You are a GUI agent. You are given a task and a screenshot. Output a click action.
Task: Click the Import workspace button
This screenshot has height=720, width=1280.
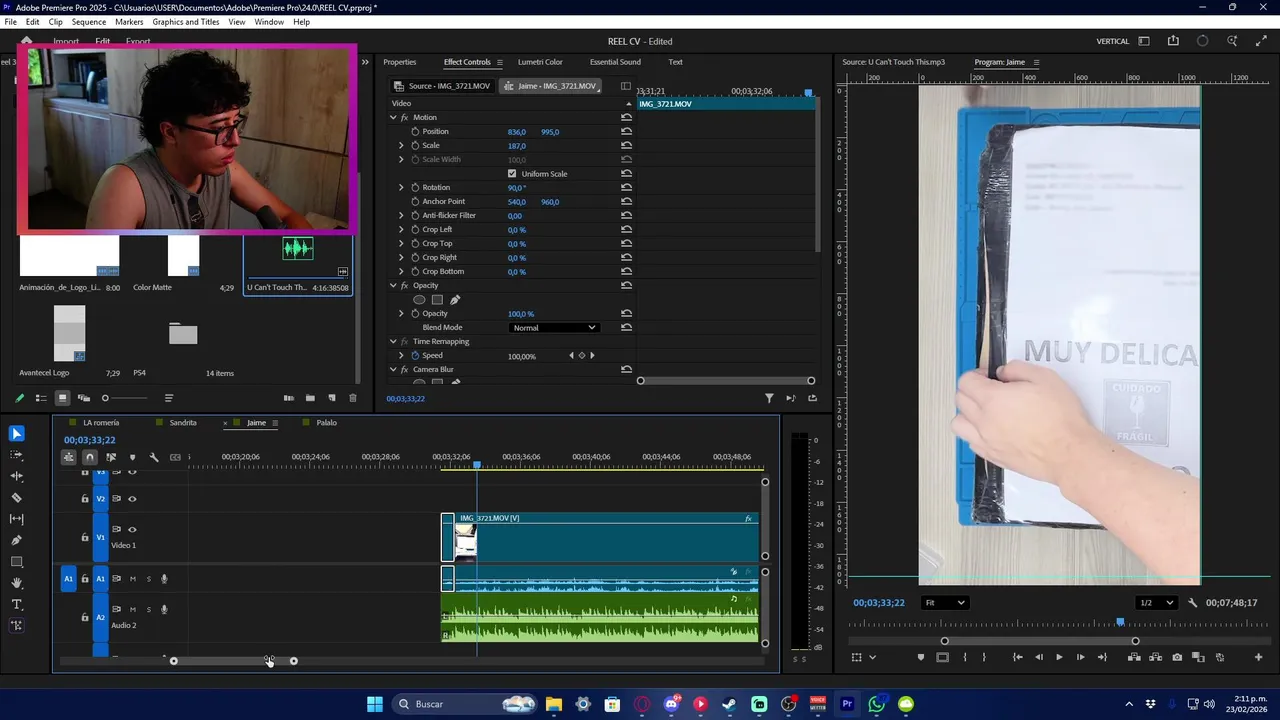click(x=66, y=42)
